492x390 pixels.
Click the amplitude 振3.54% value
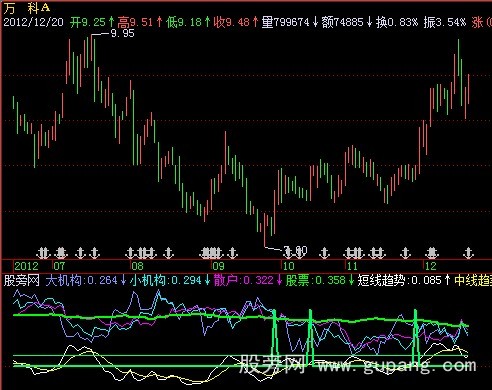pos(445,22)
